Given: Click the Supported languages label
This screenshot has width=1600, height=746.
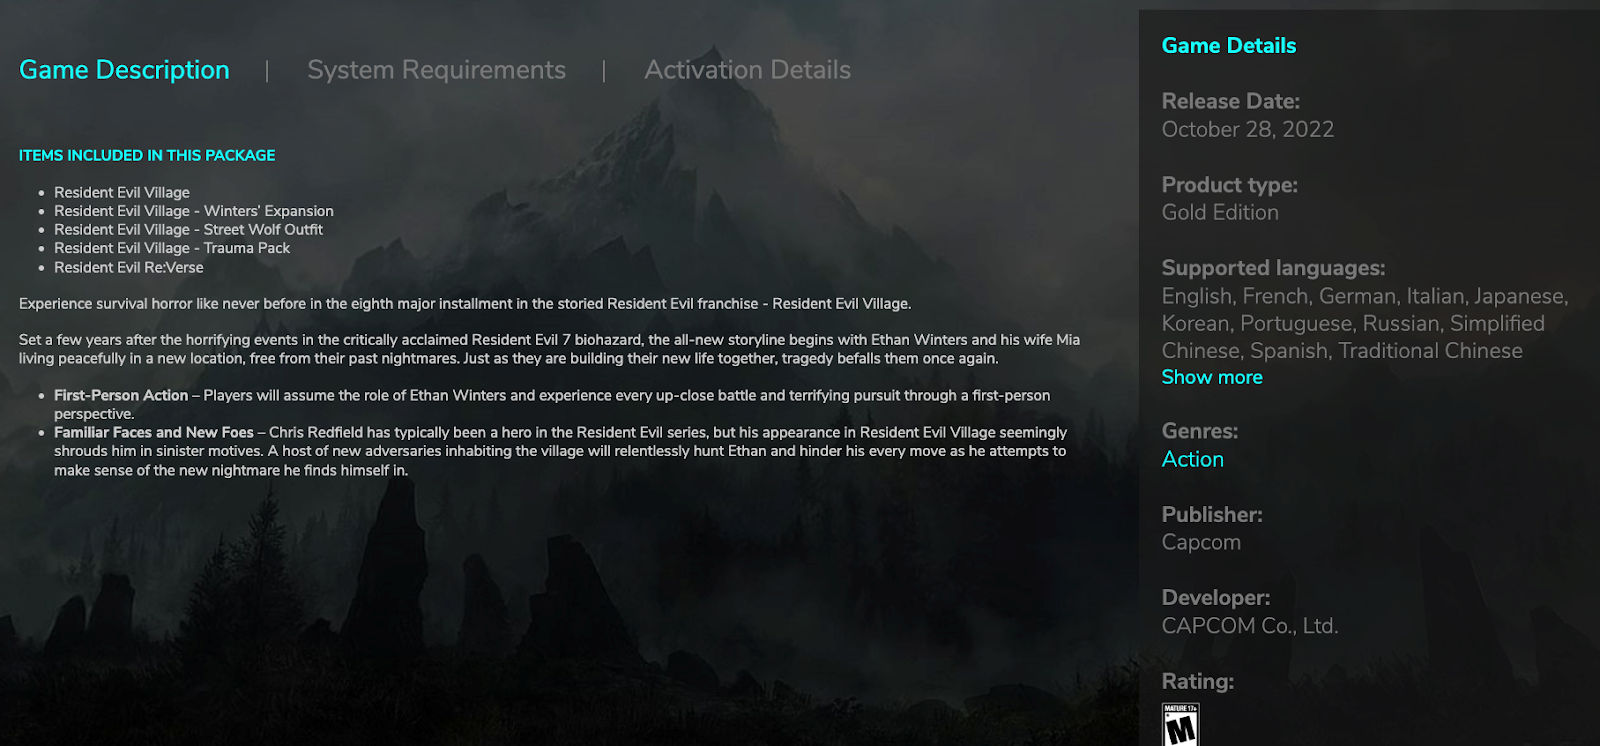Looking at the screenshot, I should tap(1273, 268).
